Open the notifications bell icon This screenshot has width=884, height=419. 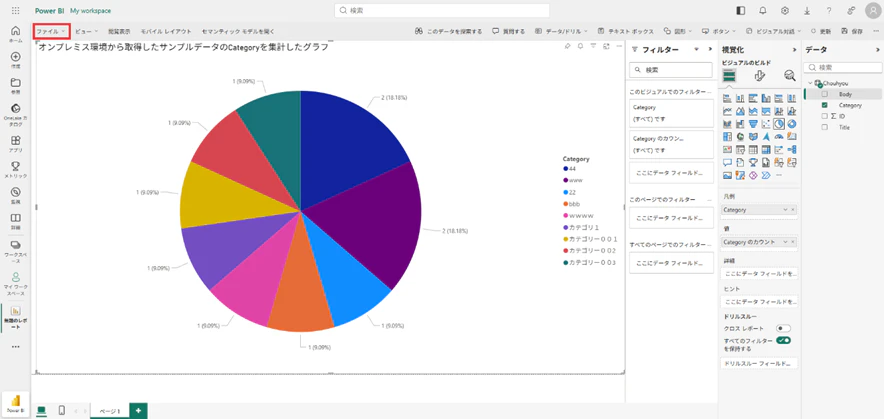tap(763, 11)
